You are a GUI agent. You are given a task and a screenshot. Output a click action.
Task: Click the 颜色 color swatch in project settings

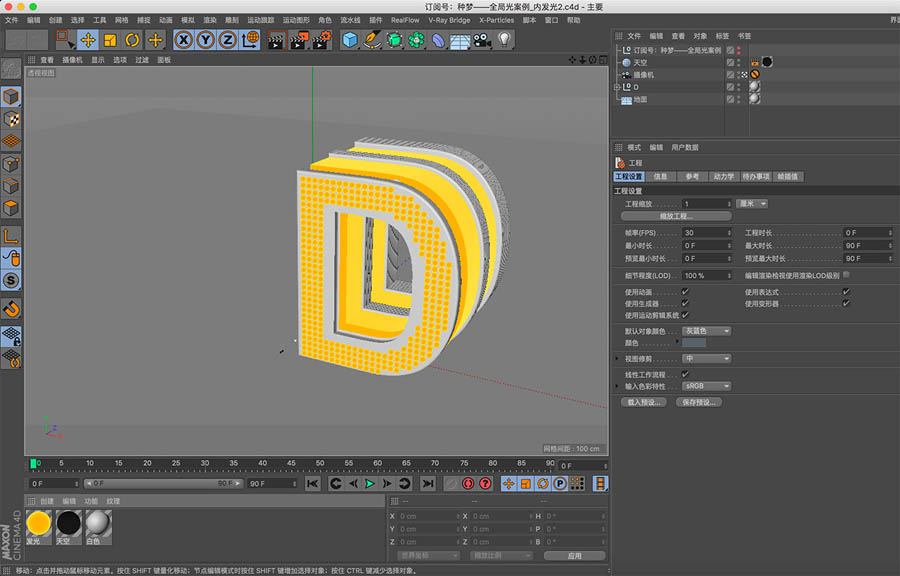point(696,342)
